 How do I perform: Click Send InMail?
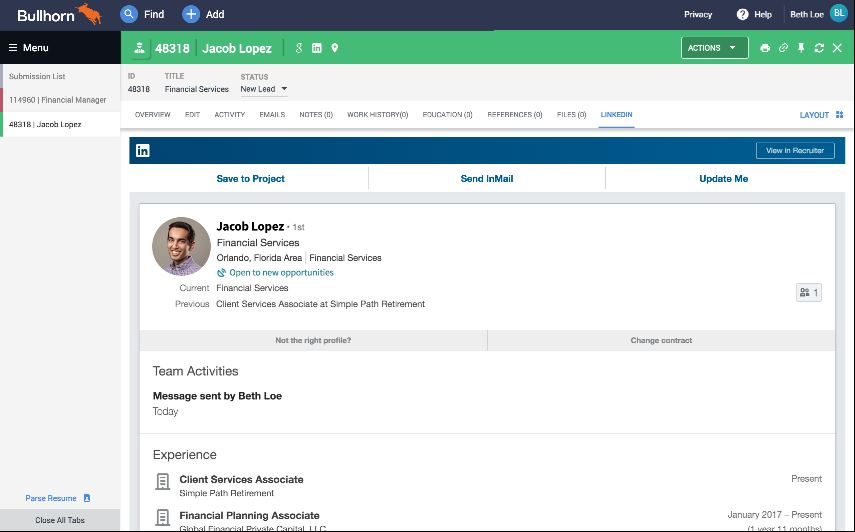[486, 178]
